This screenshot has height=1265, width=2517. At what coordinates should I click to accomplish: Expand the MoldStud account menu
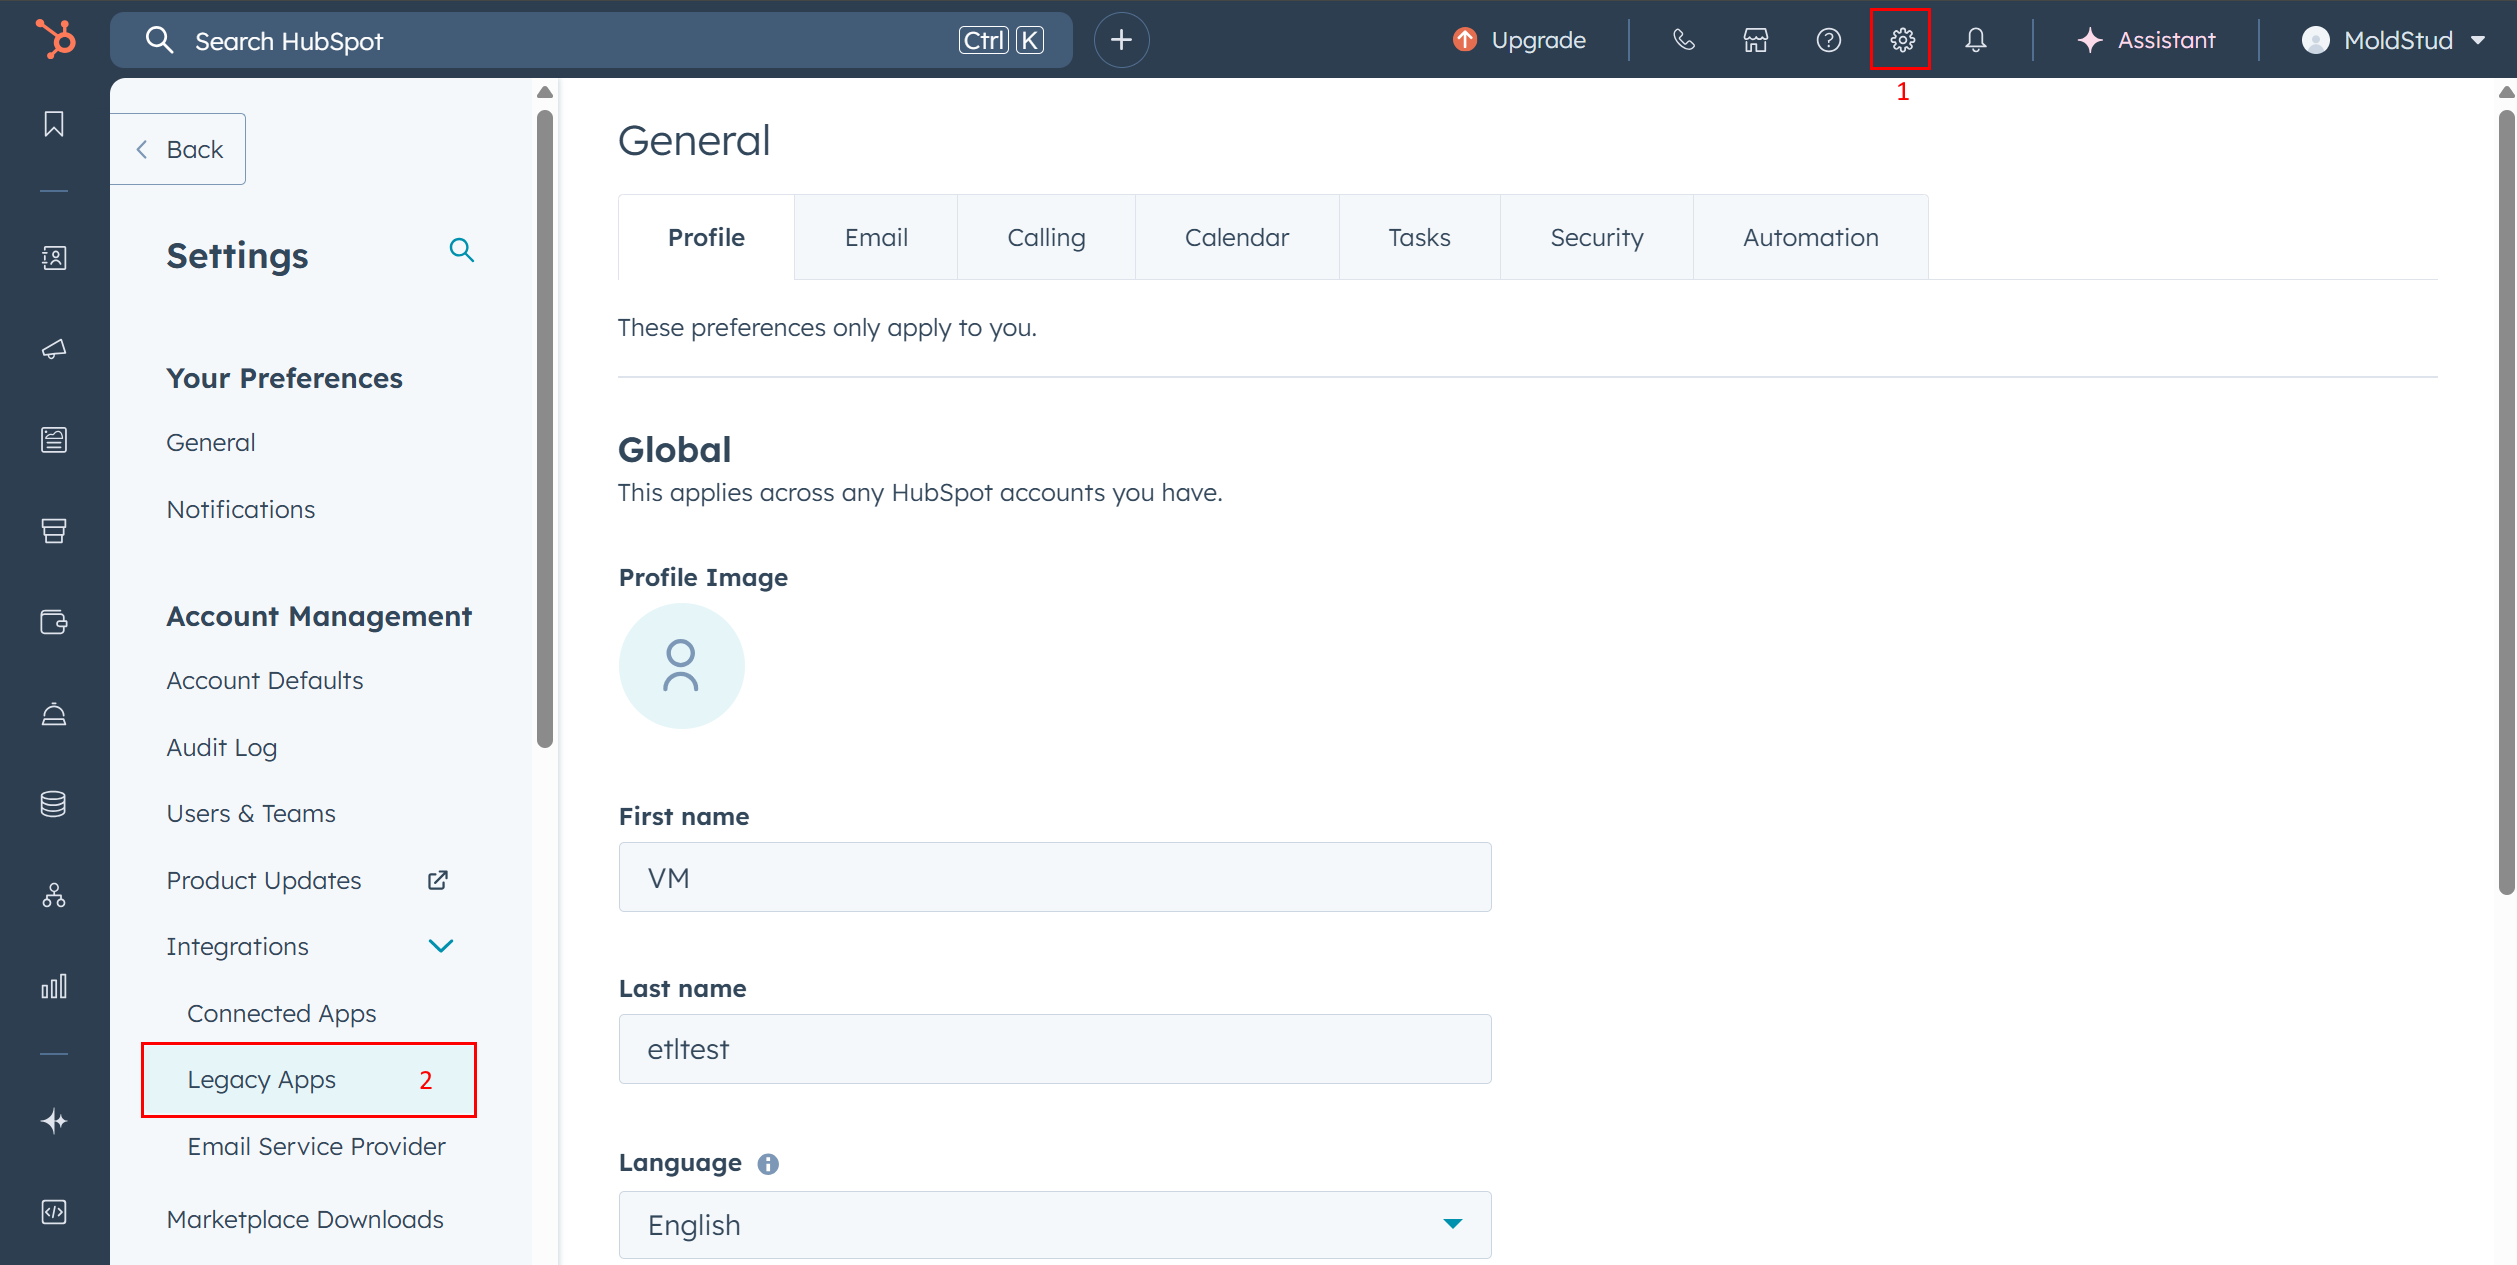pyautogui.click(x=2394, y=40)
